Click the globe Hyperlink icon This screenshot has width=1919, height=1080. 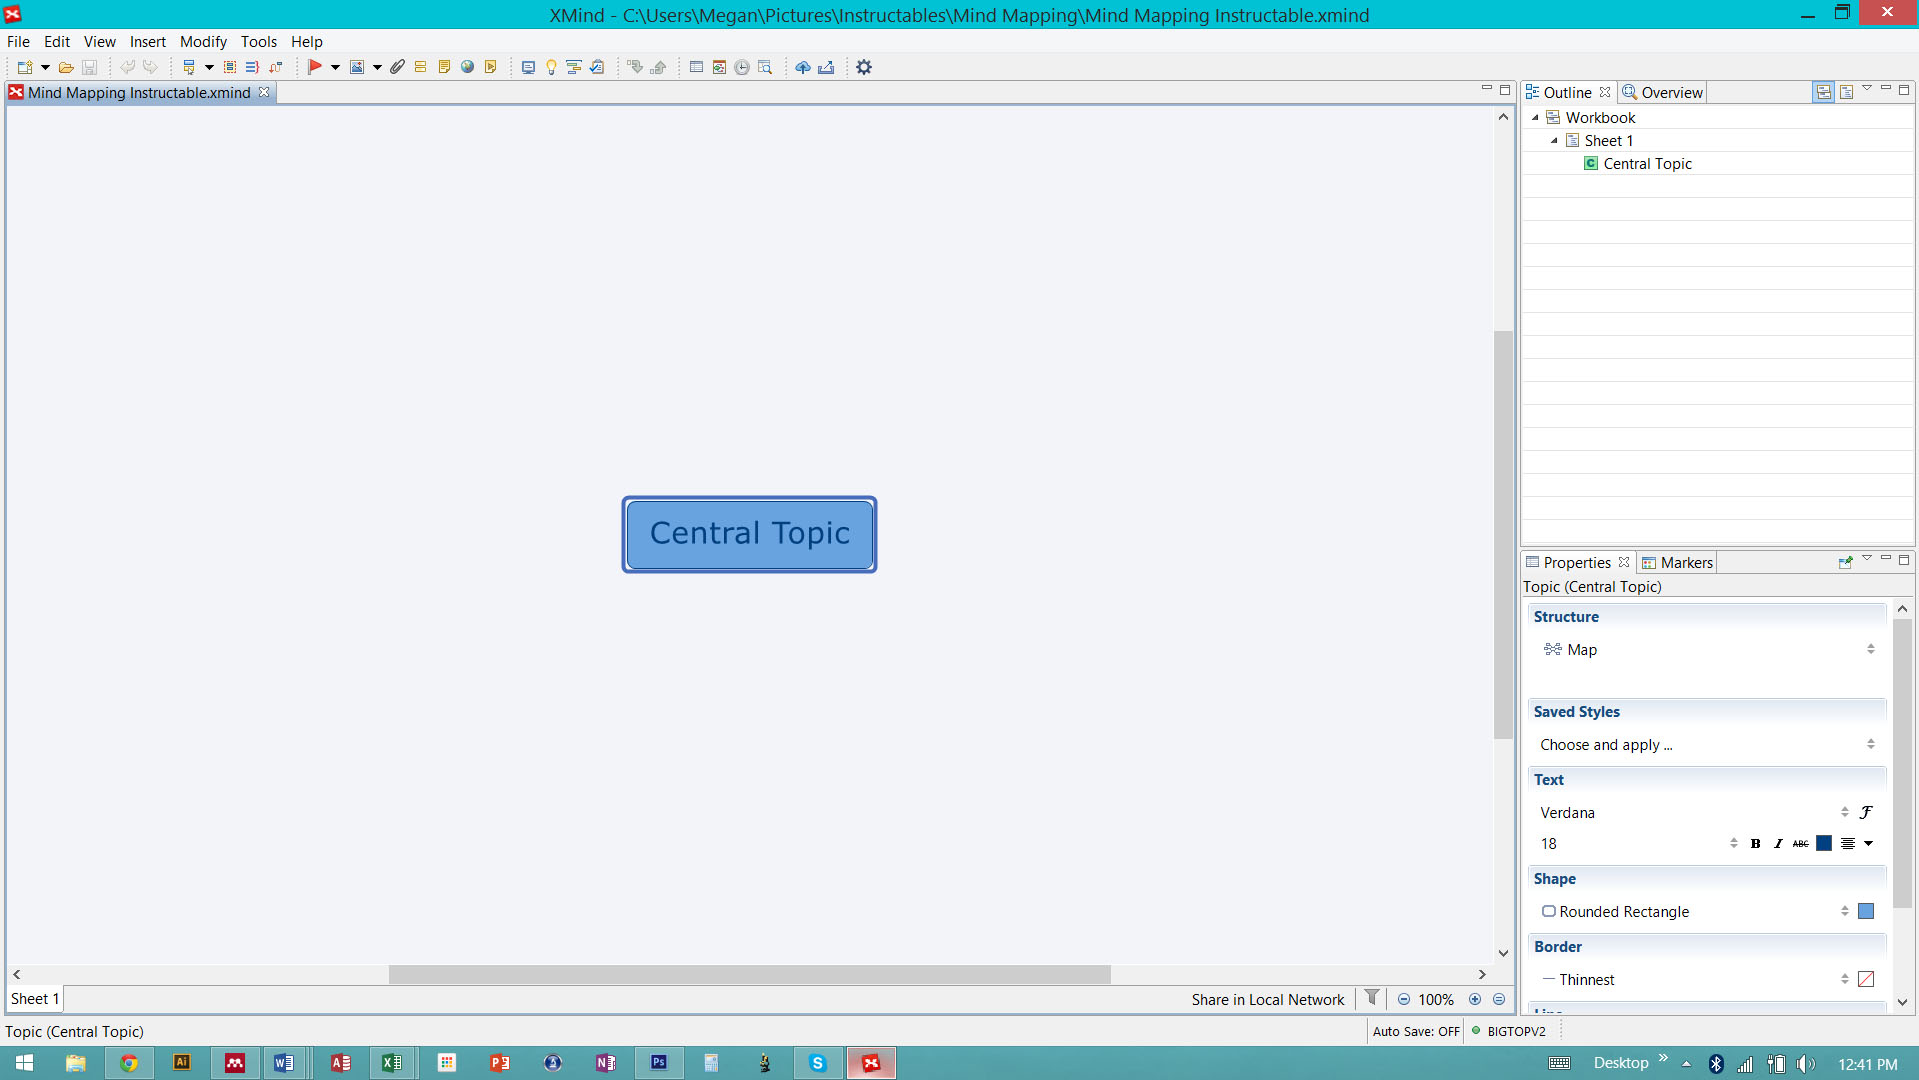pyautogui.click(x=467, y=67)
